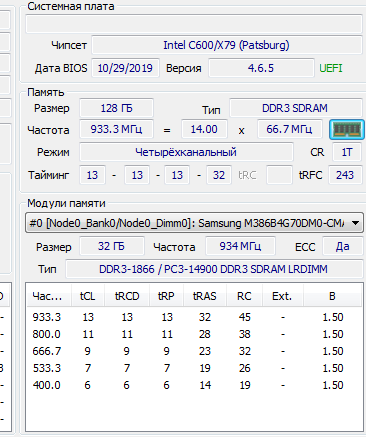Click the empty tRC field
This screenshot has height=437, width=366.
point(279,175)
